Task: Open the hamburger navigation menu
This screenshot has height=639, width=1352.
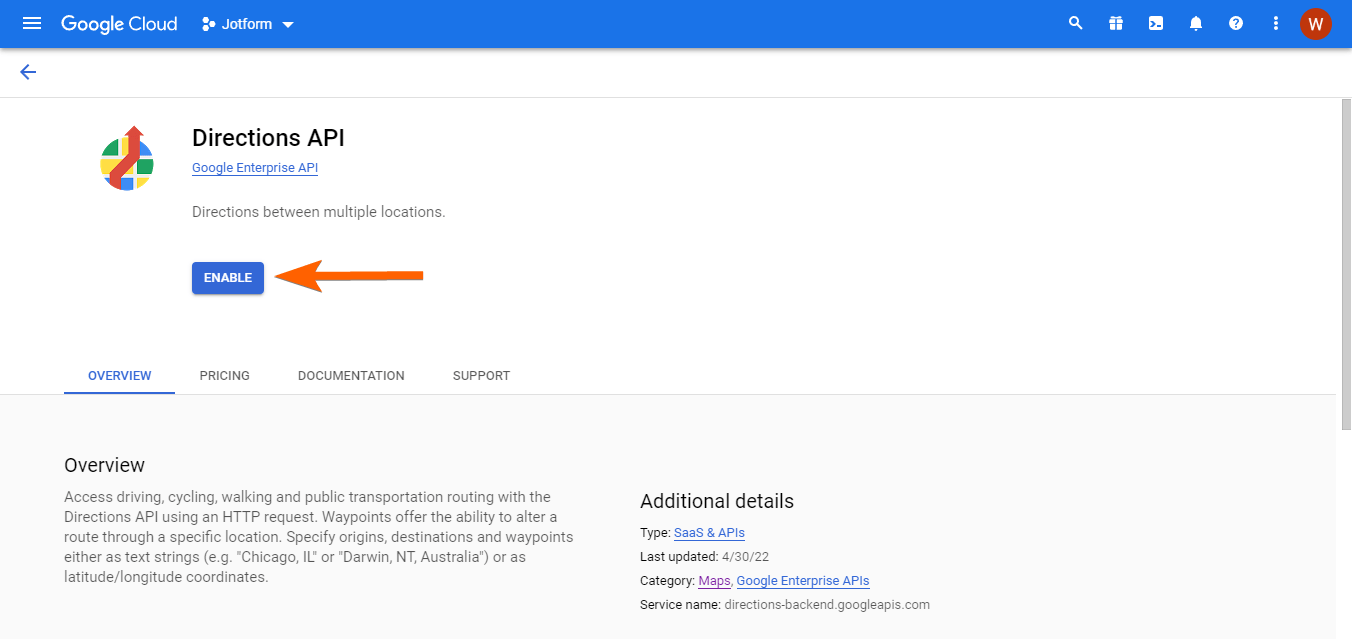Action: pyautogui.click(x=32, y=23)
